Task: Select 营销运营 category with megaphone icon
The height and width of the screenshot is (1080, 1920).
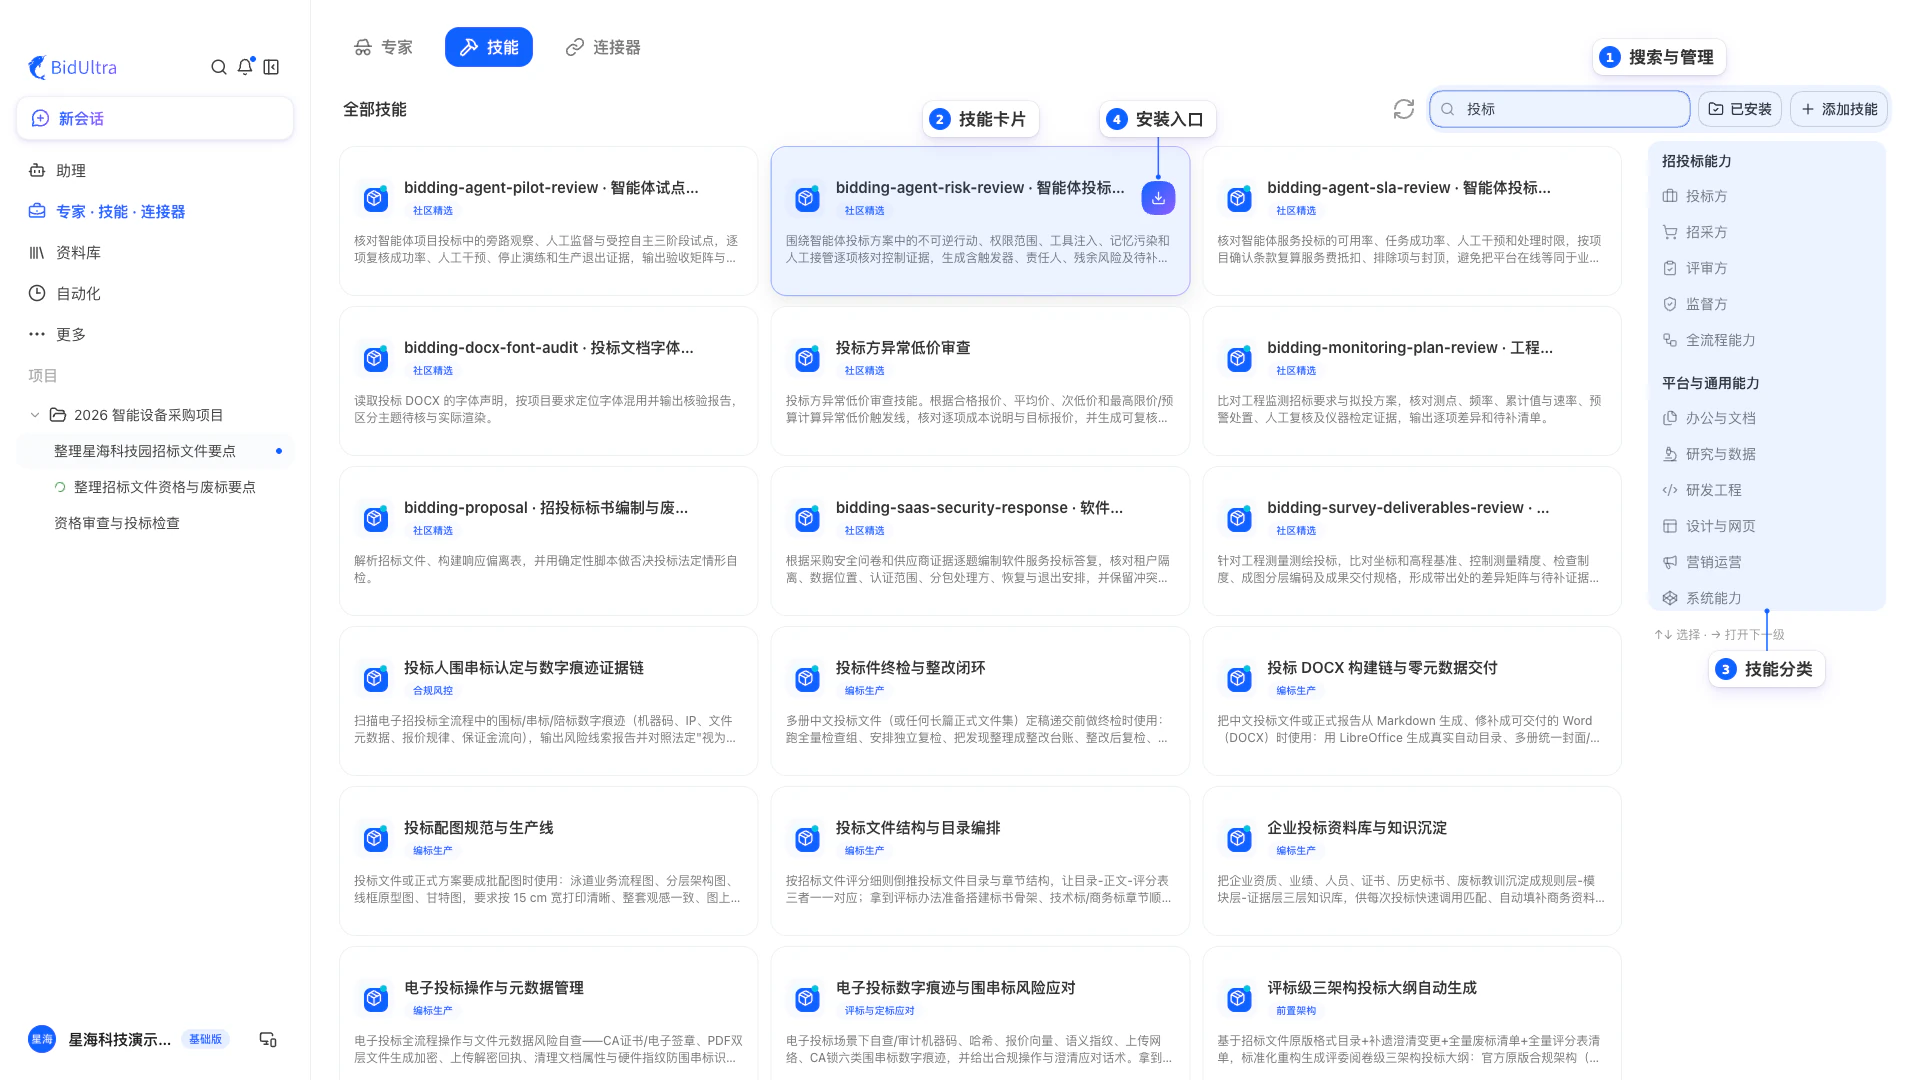Action: pos(1766,562)
